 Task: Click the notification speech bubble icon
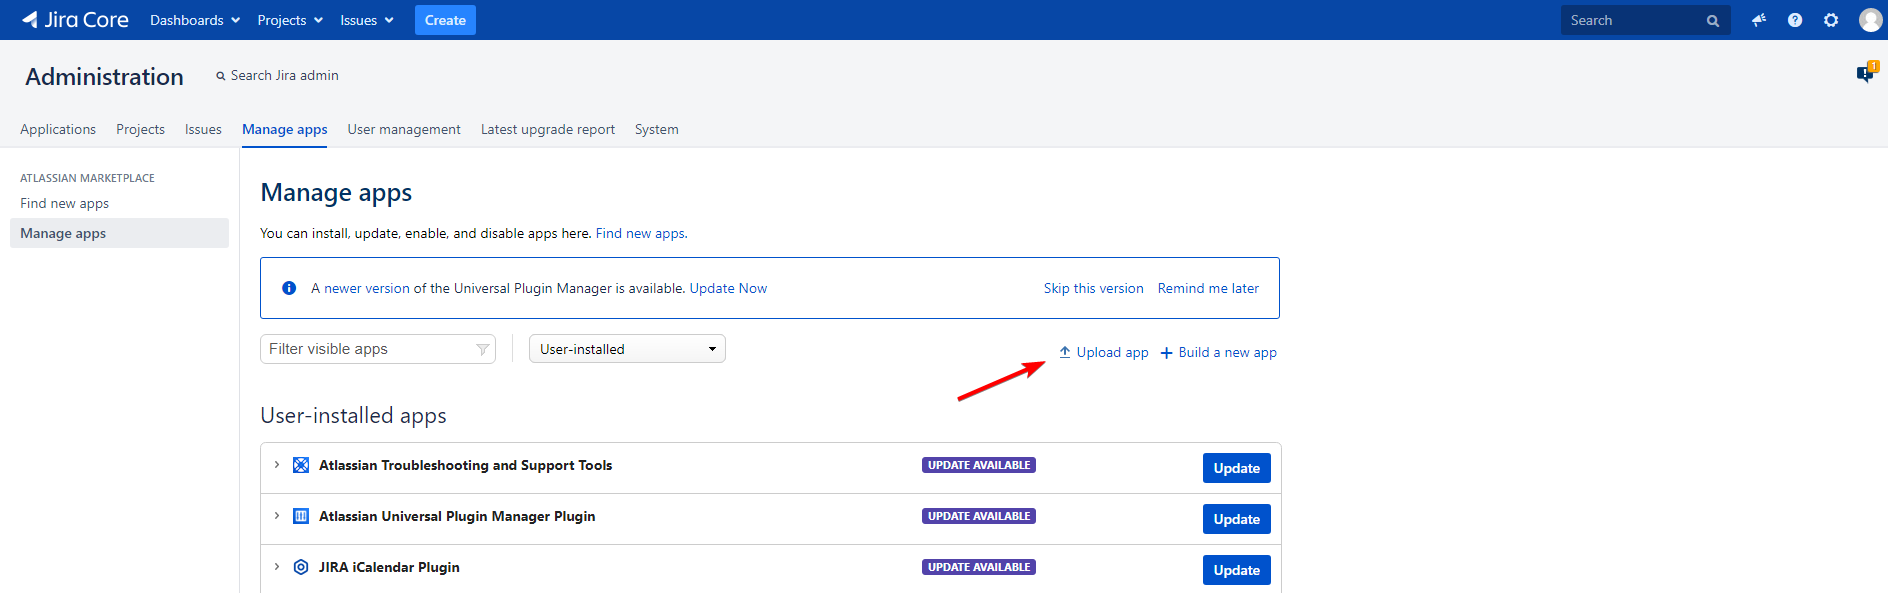point(1865,73)
